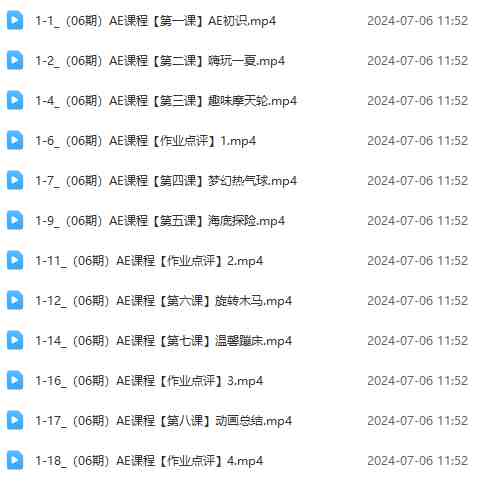Open the file 第四课 梦幻热气球.mp4
The width and height of the screenshot is (500, 483).
coord(166,181)
